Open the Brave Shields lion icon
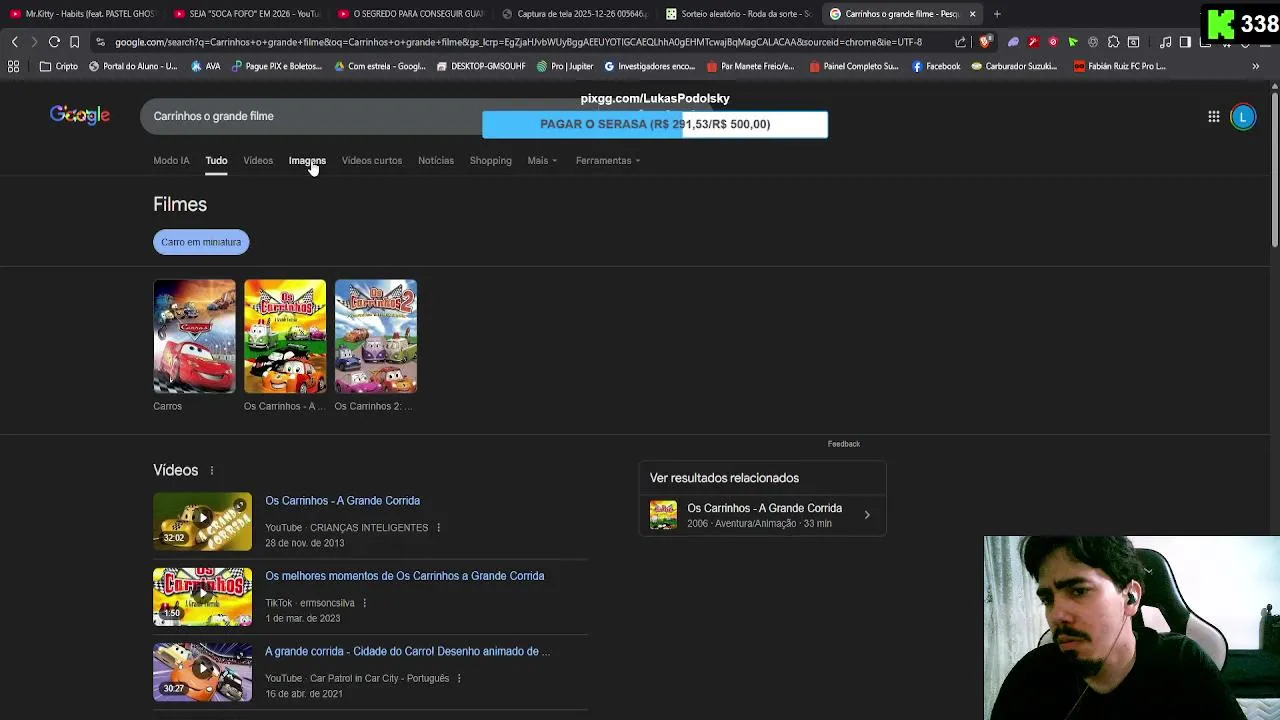Image resolution: width=1280 pixels, height=720 pixels. tap(985, 42)
